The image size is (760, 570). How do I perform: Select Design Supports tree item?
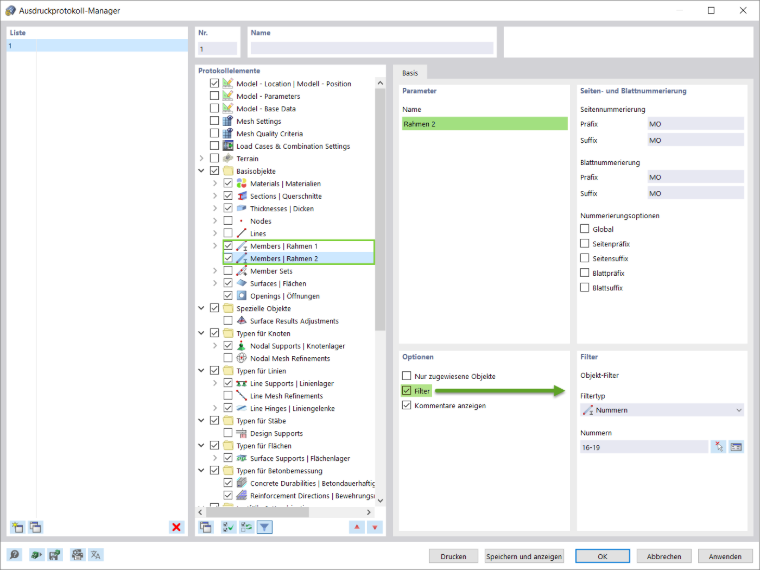pos(276,433)
